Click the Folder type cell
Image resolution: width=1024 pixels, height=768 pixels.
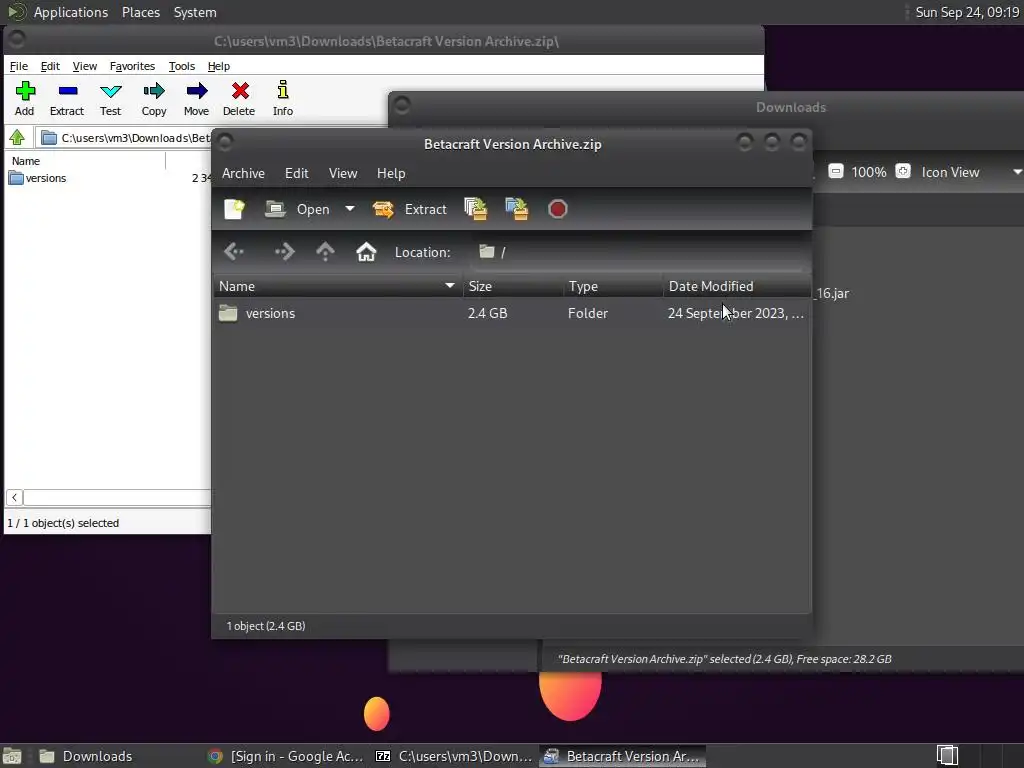pos(588,313)
